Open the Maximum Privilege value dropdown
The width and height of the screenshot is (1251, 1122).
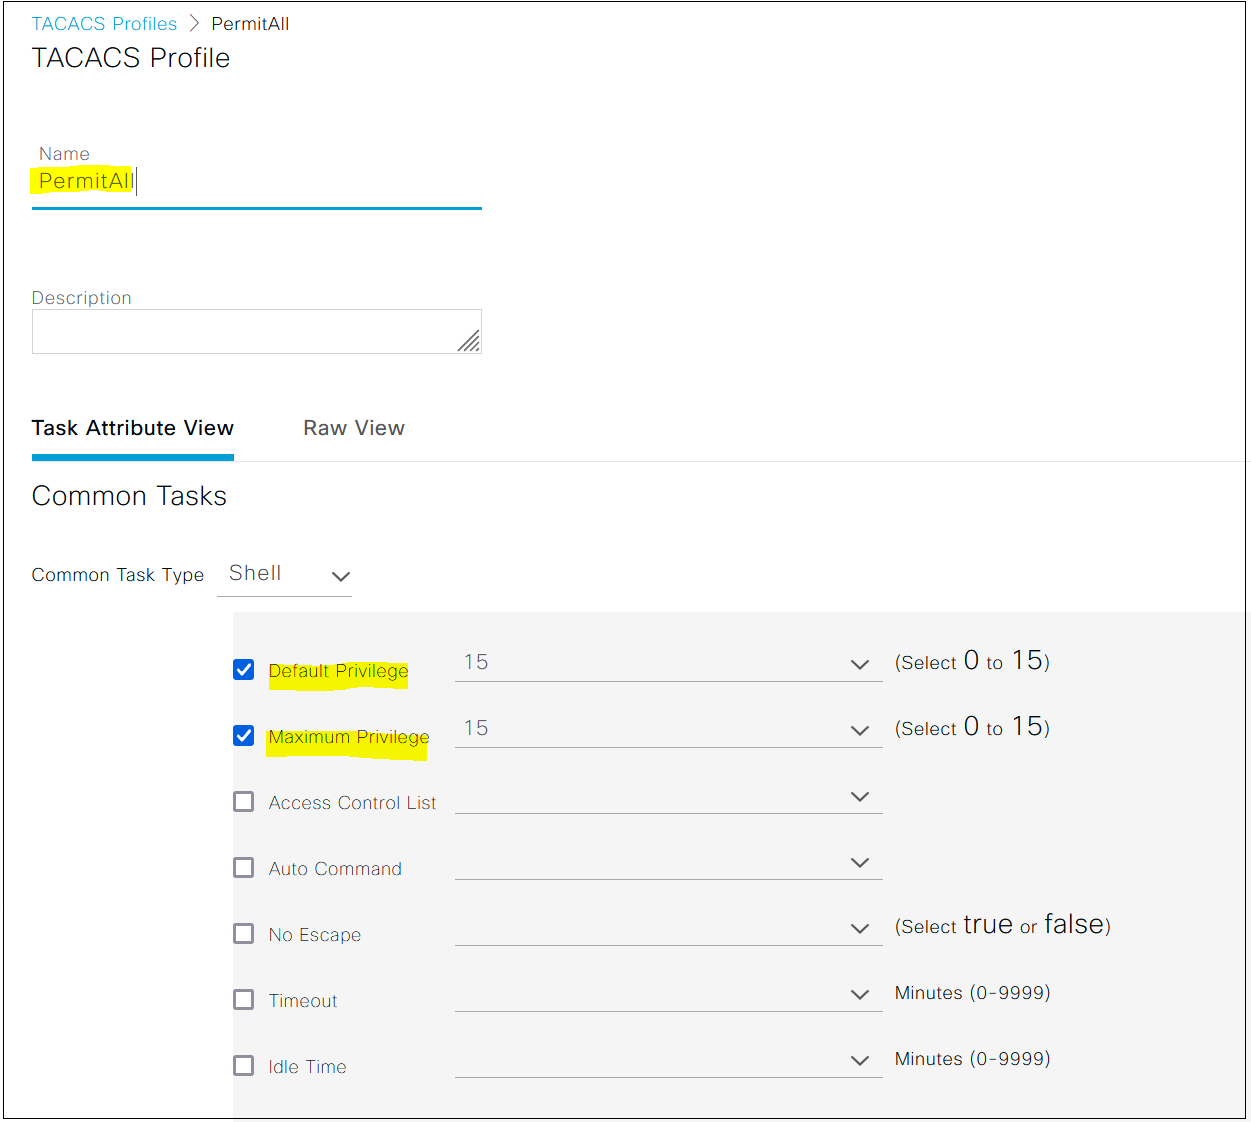(x=860, y=730)
